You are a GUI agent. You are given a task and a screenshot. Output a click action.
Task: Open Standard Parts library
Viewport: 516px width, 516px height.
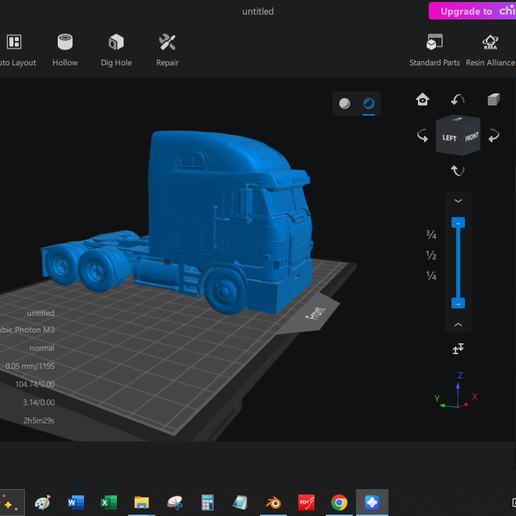[x=434, y=50]
